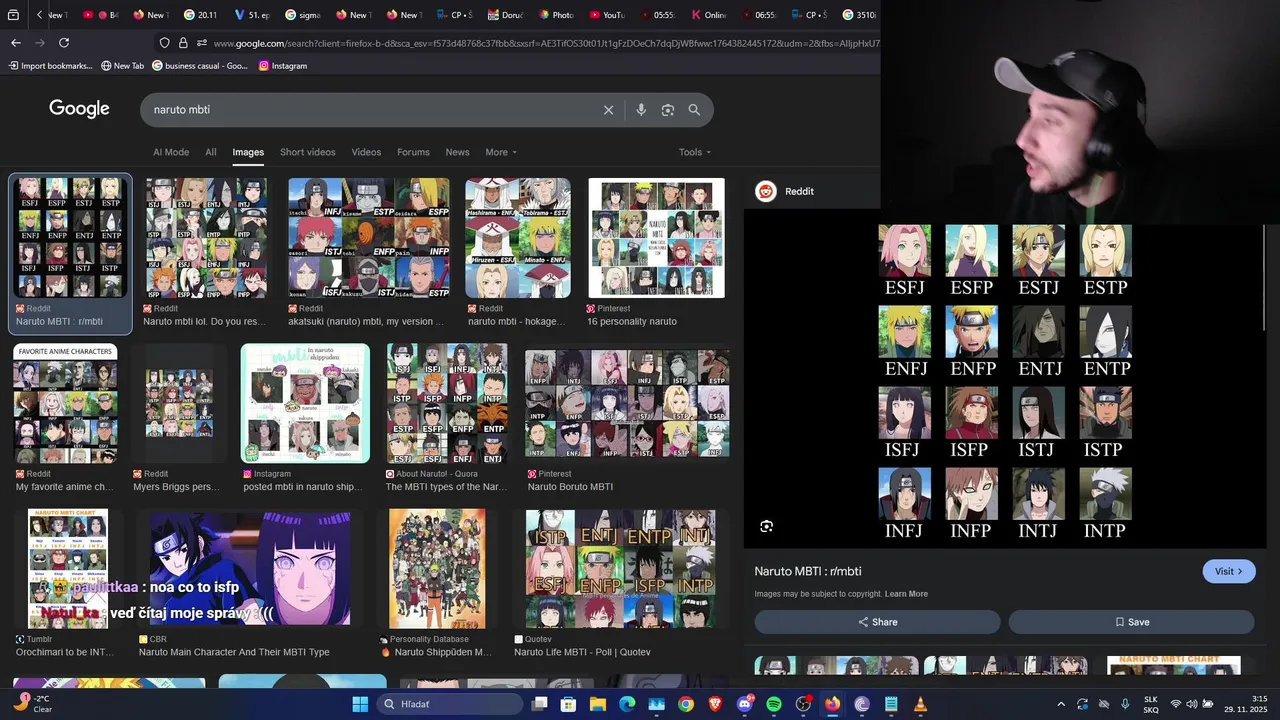
Task: Switch to Firefox in taskbar
Action: (x=833, y=704)
